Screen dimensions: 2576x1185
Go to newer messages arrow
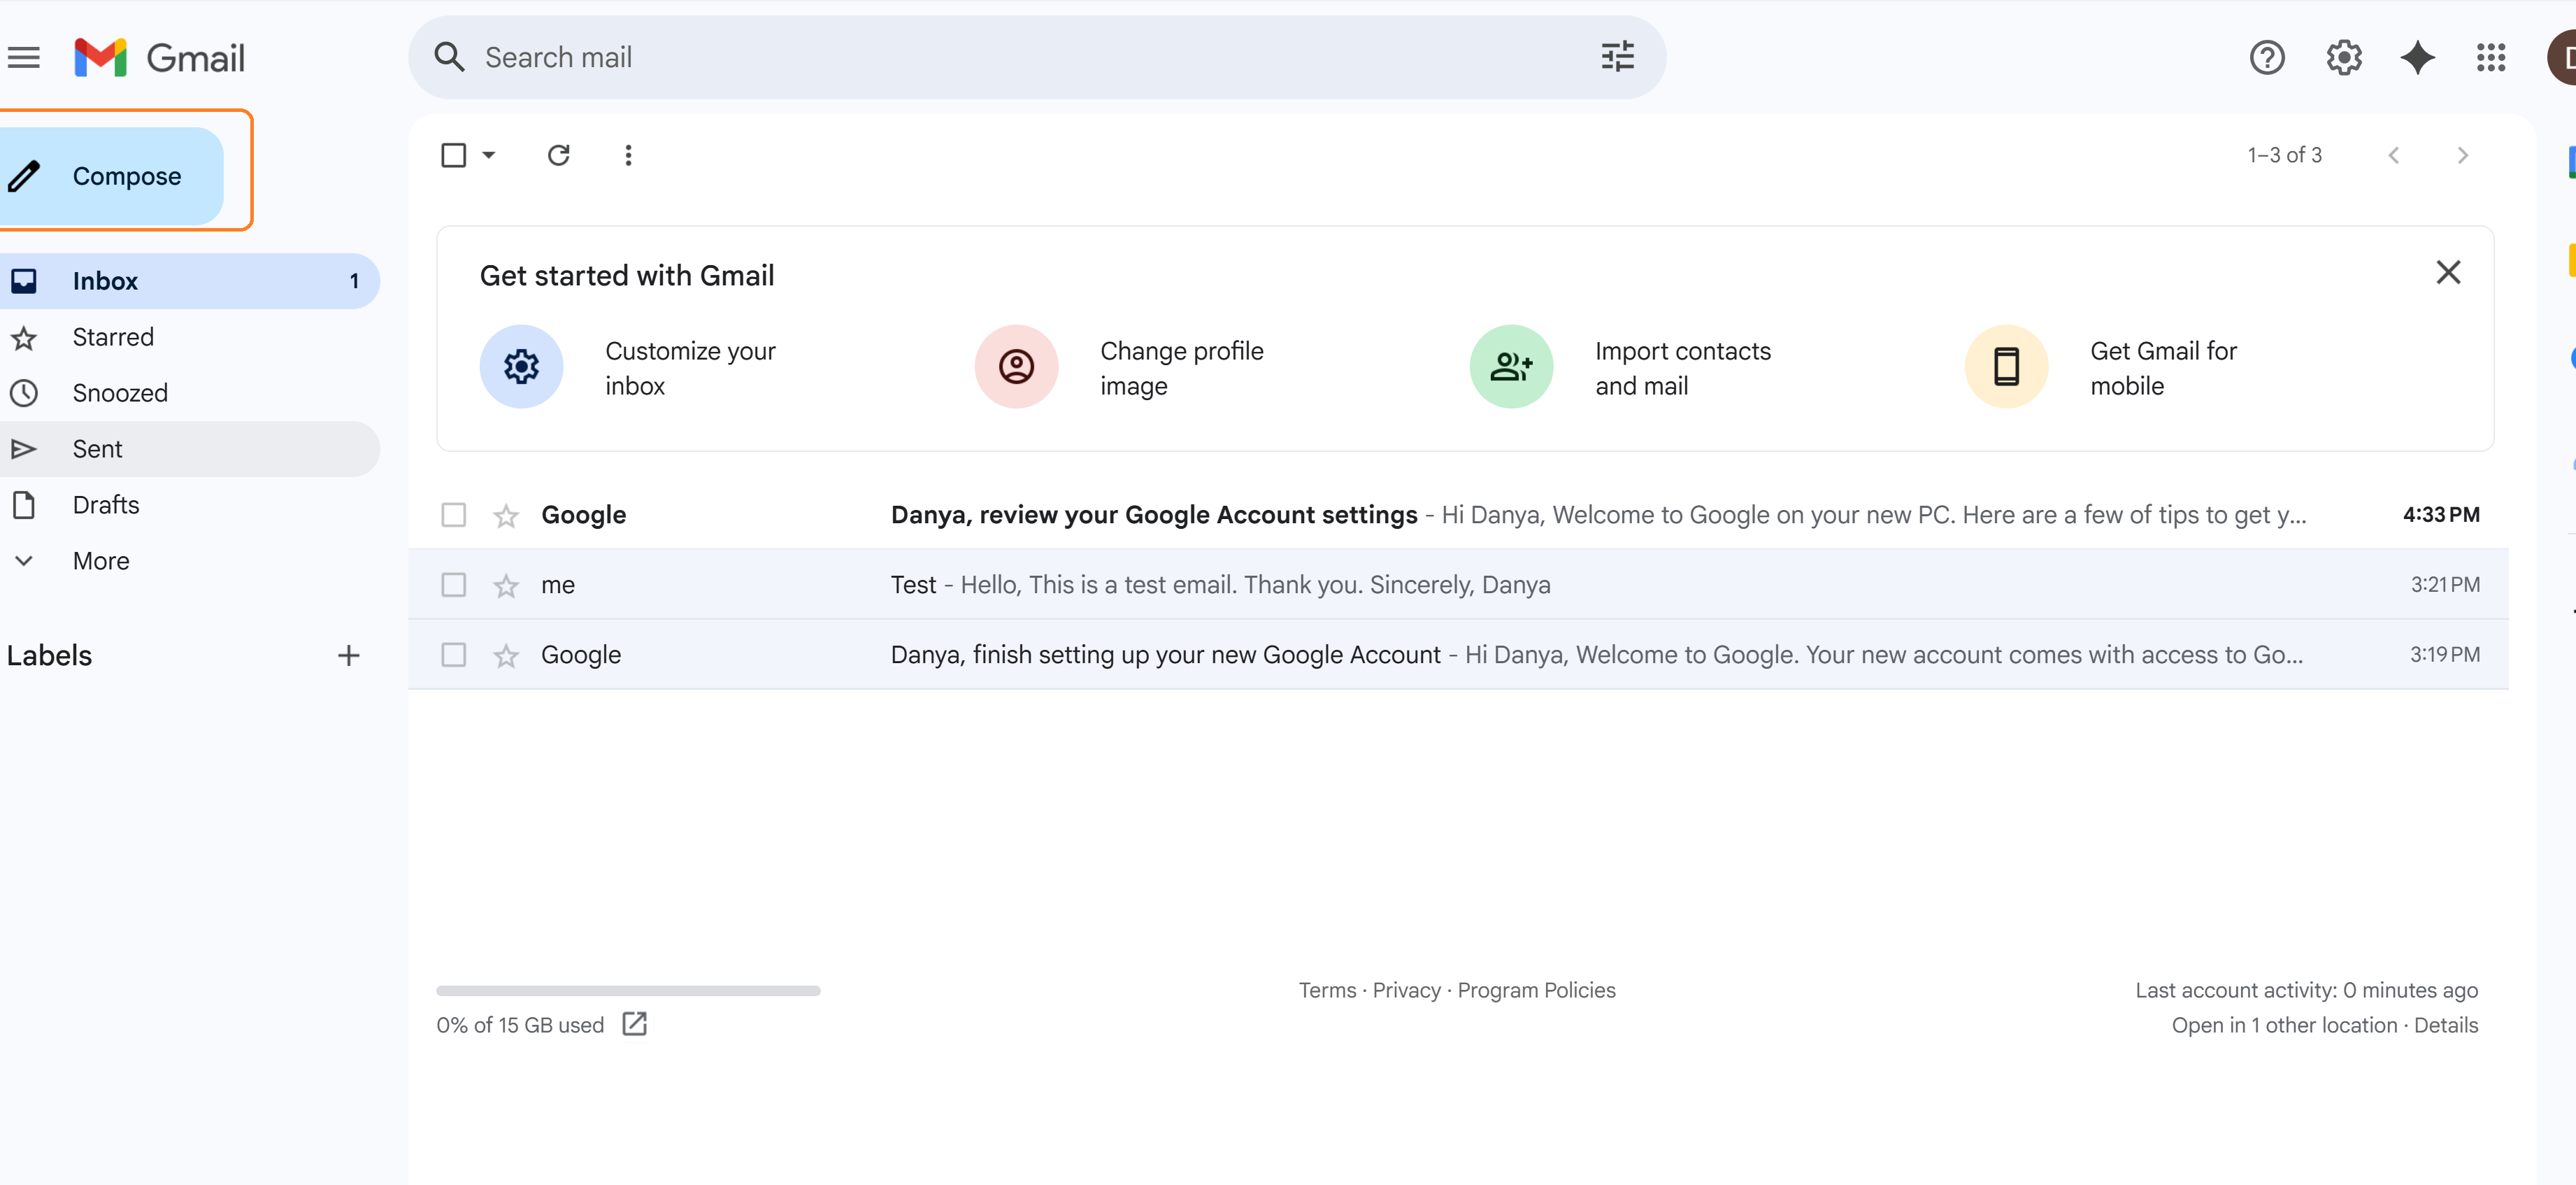tap(2394, 155)
